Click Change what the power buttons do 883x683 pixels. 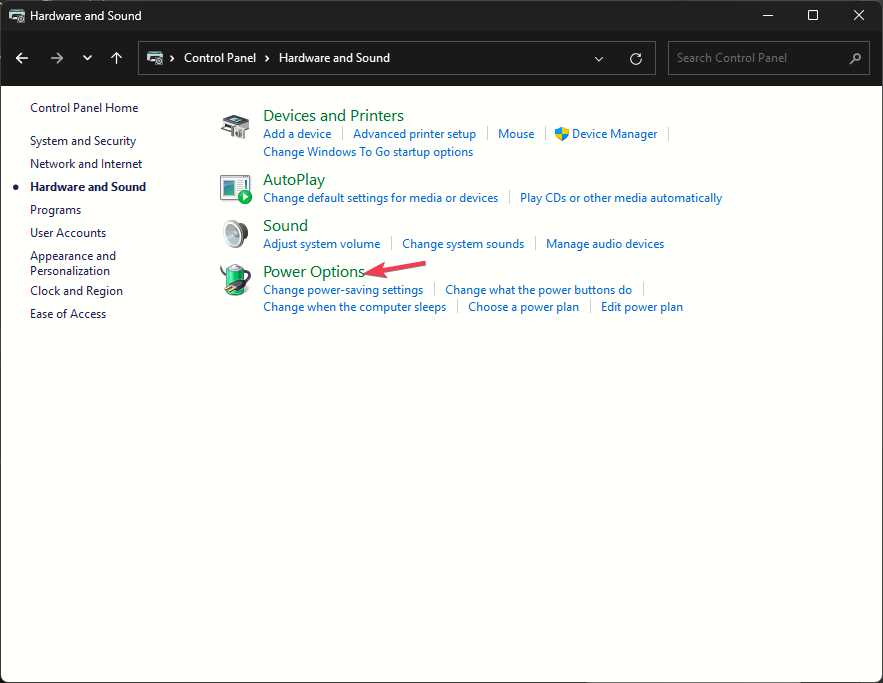[538, 290]
